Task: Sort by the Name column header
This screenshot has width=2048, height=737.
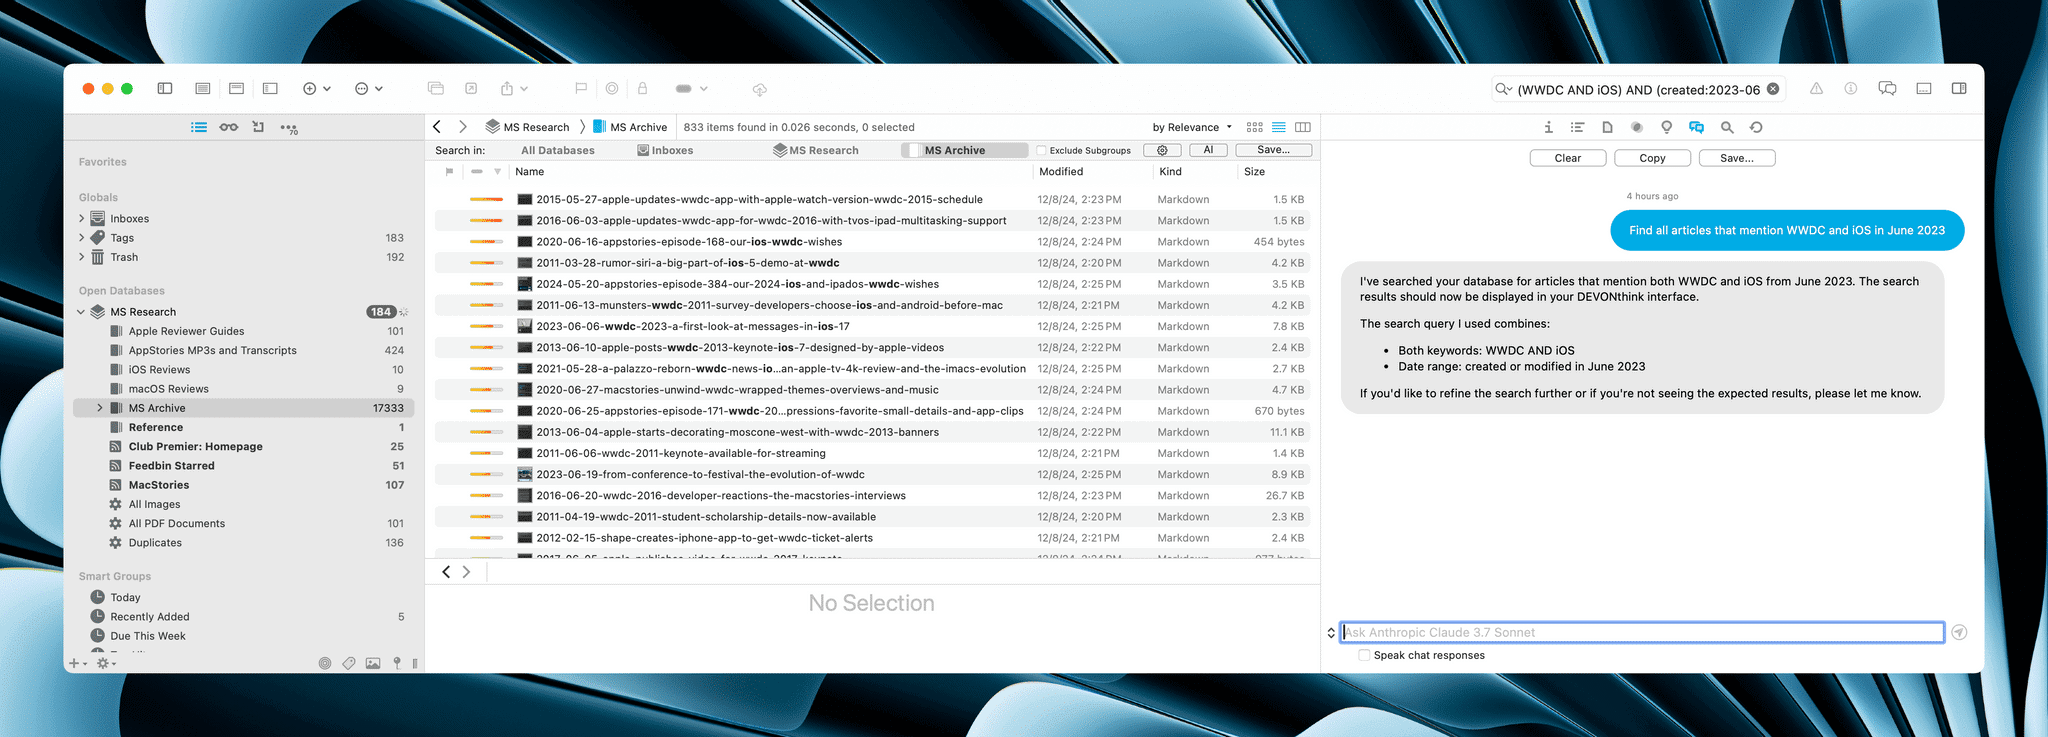Action: tap(529, 172)
